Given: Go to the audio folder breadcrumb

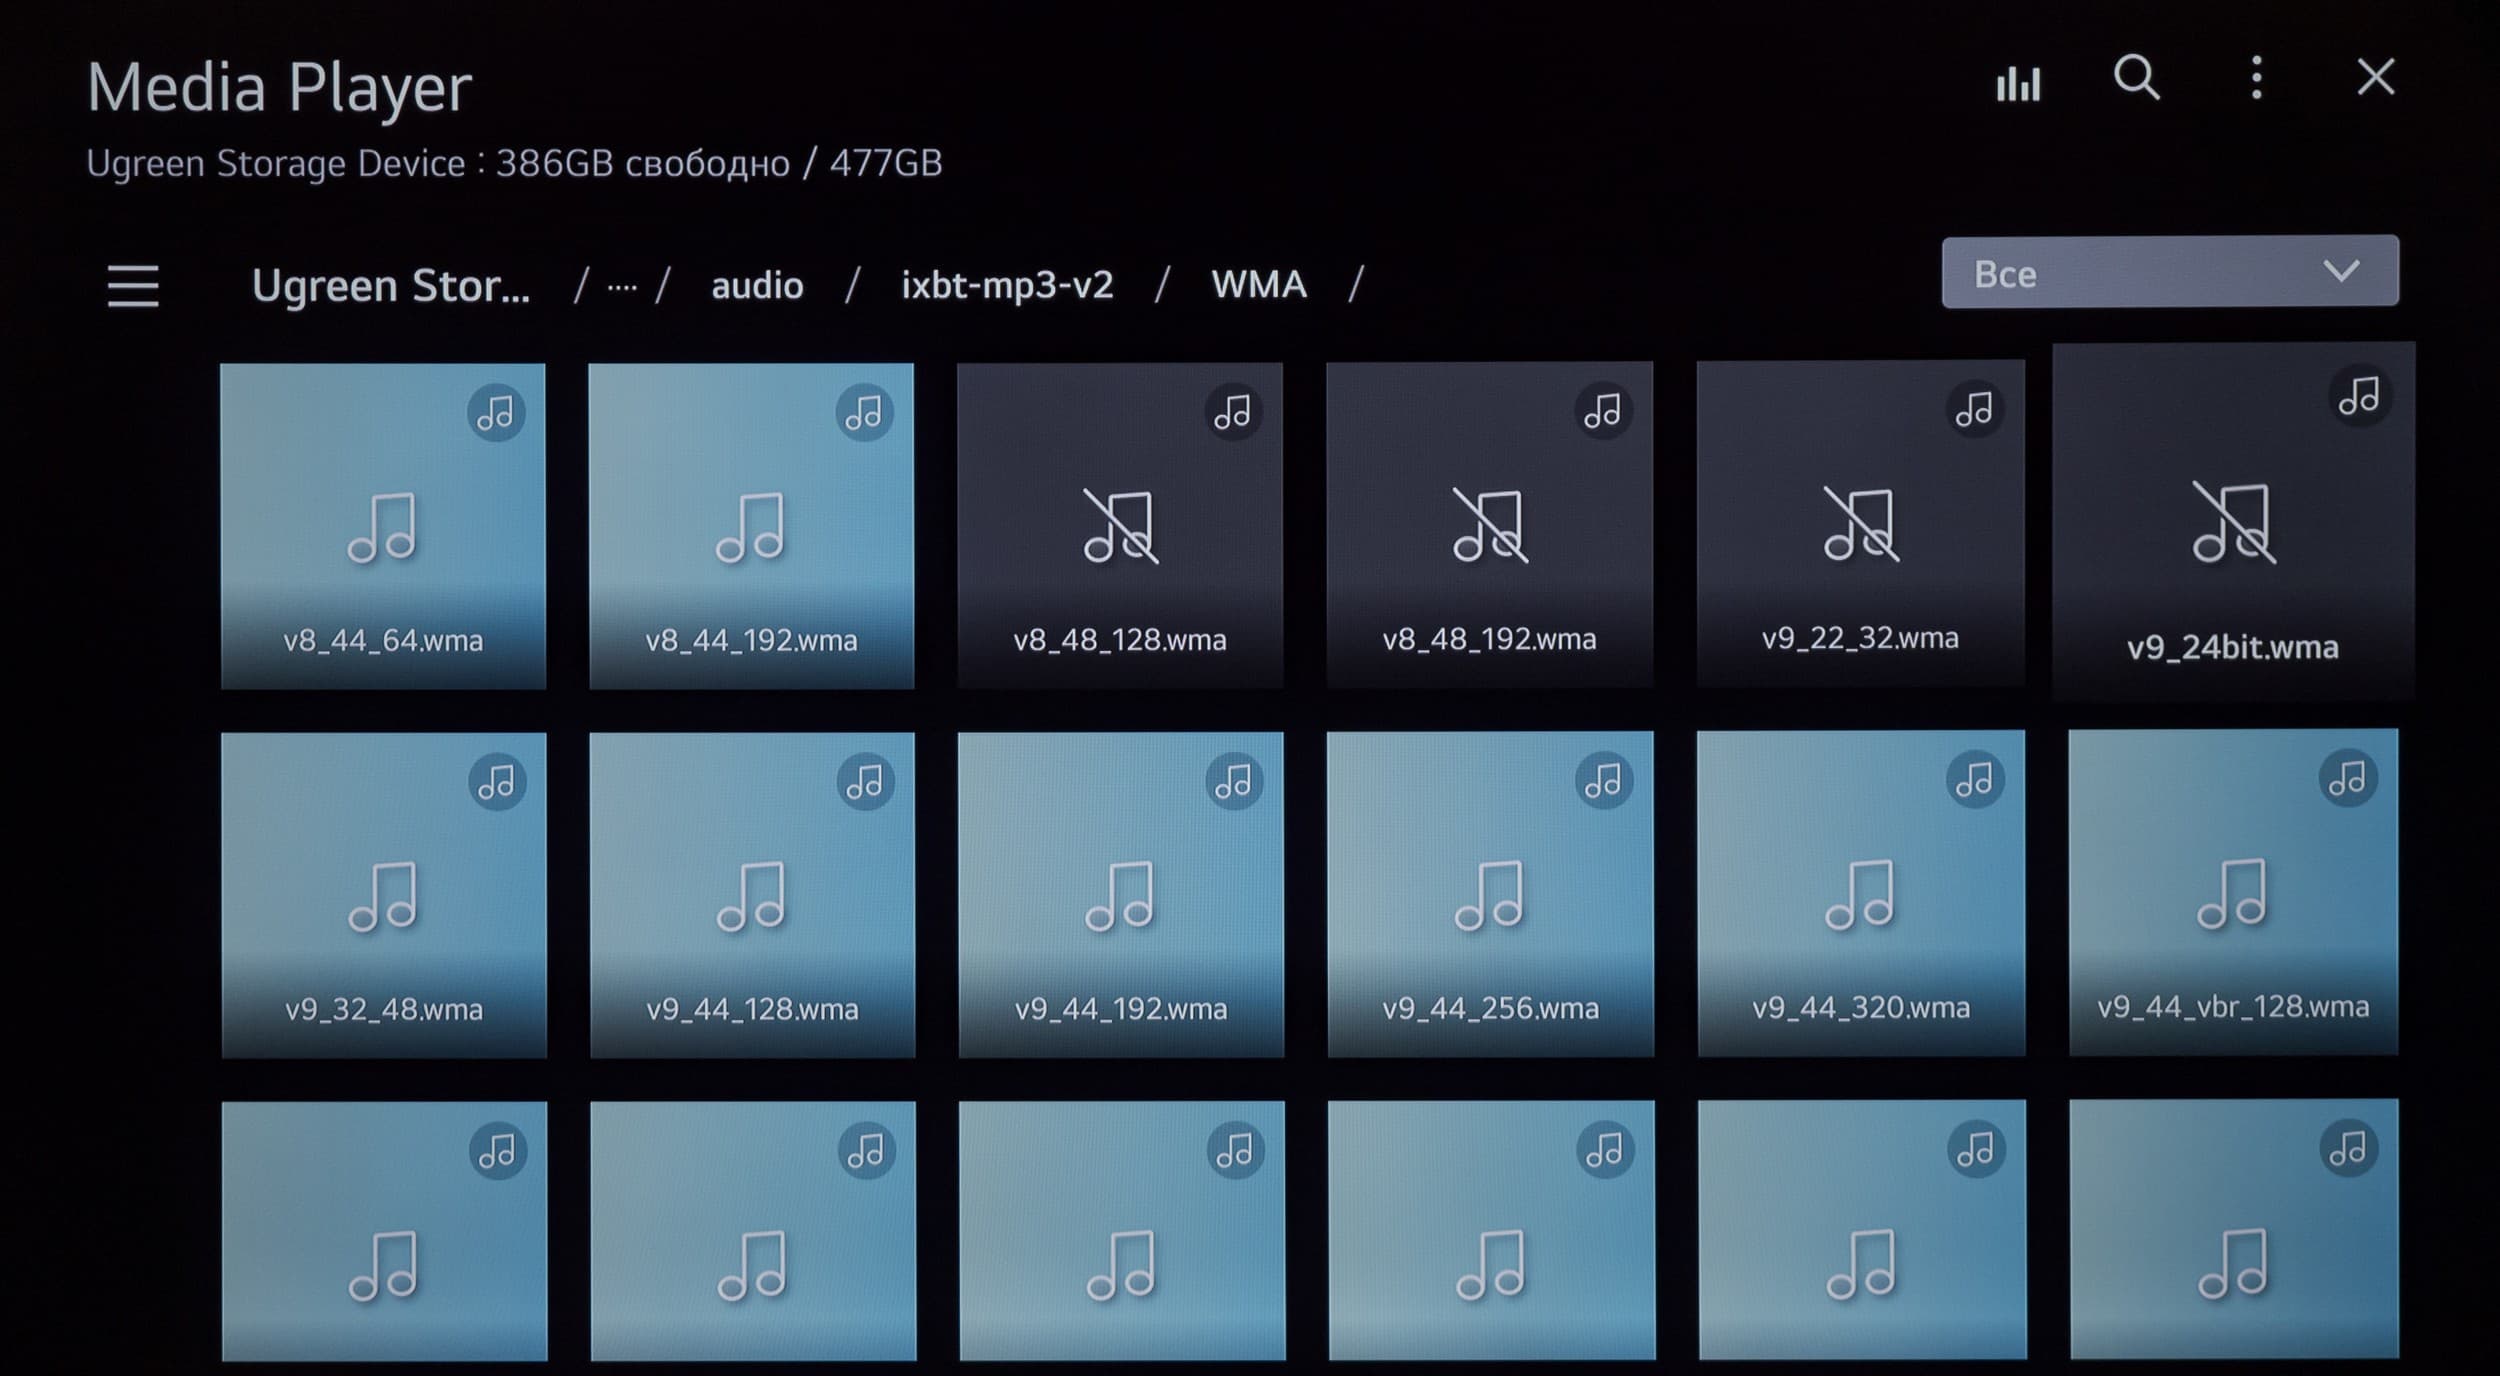Looking at the screenshot, I should point(757,286).
